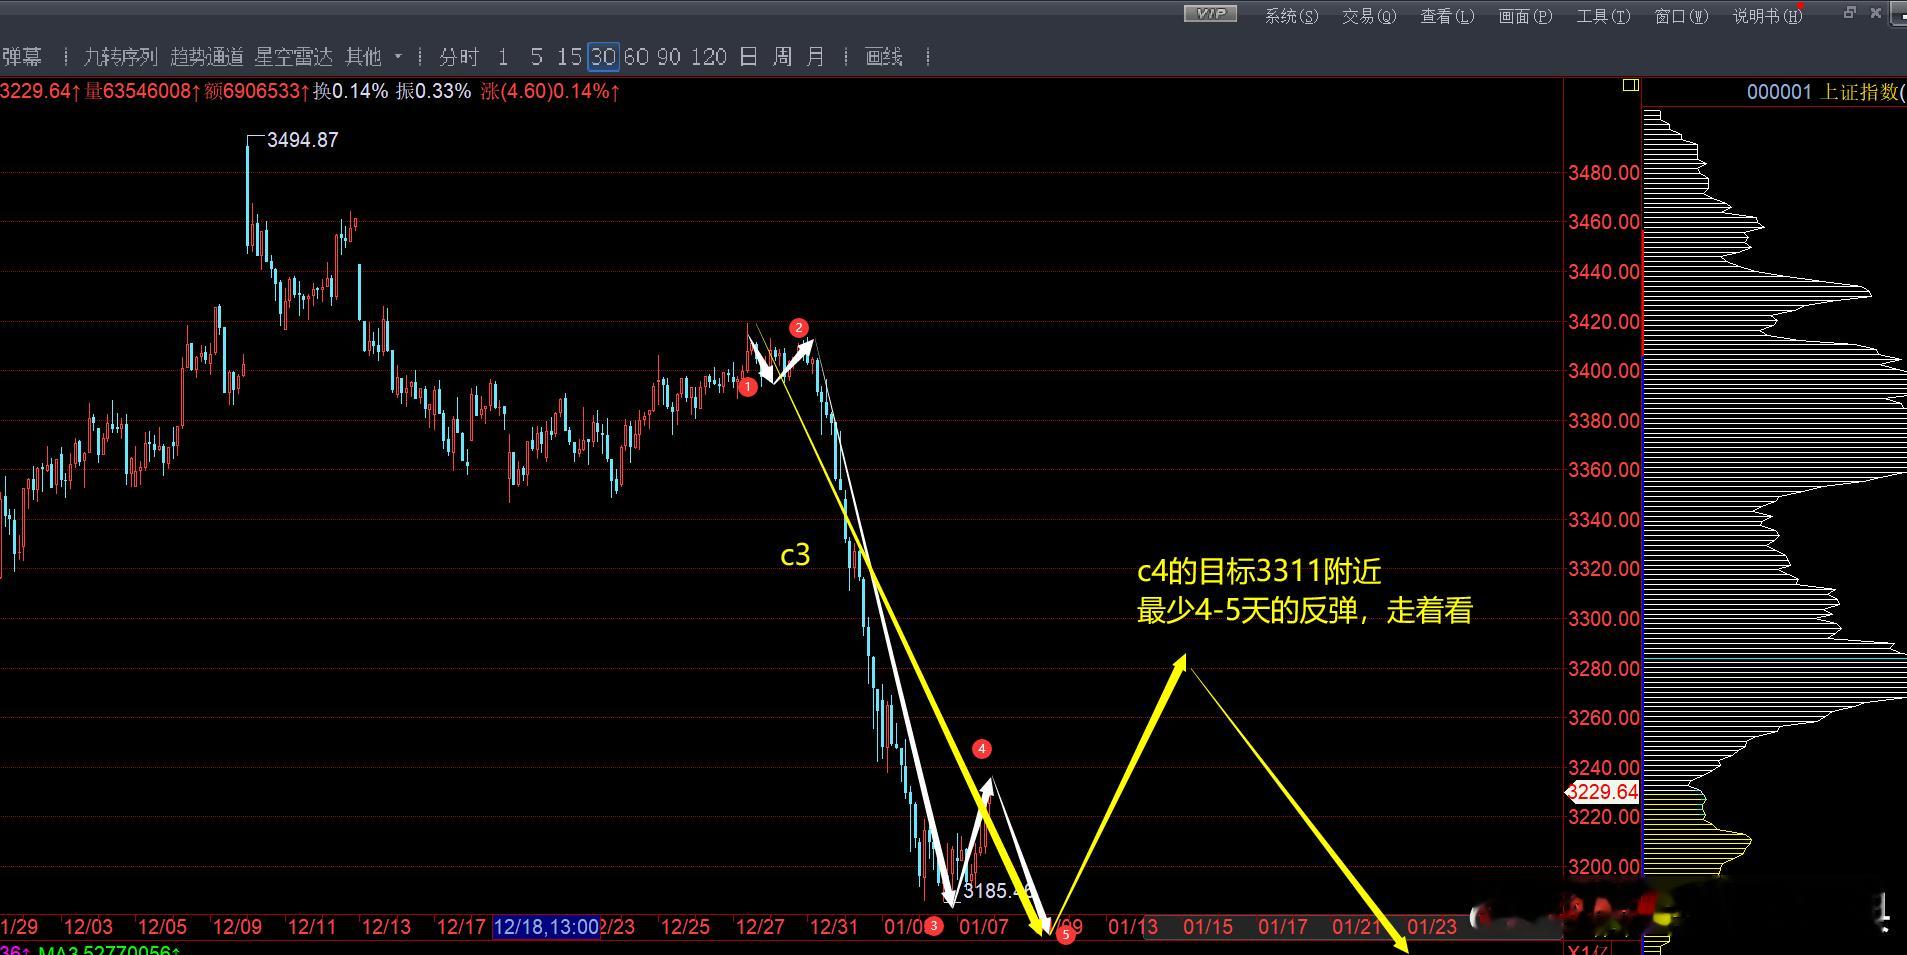Select the 趋势通道 indicator
Viewport: 1907px width, 955px height.
(x=207, y=57)
